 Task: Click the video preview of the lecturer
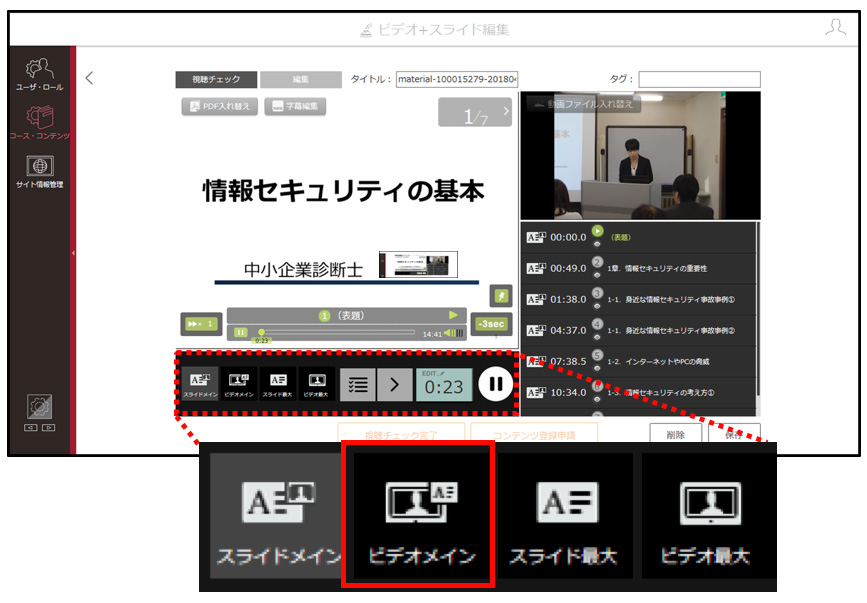point(640,156)
